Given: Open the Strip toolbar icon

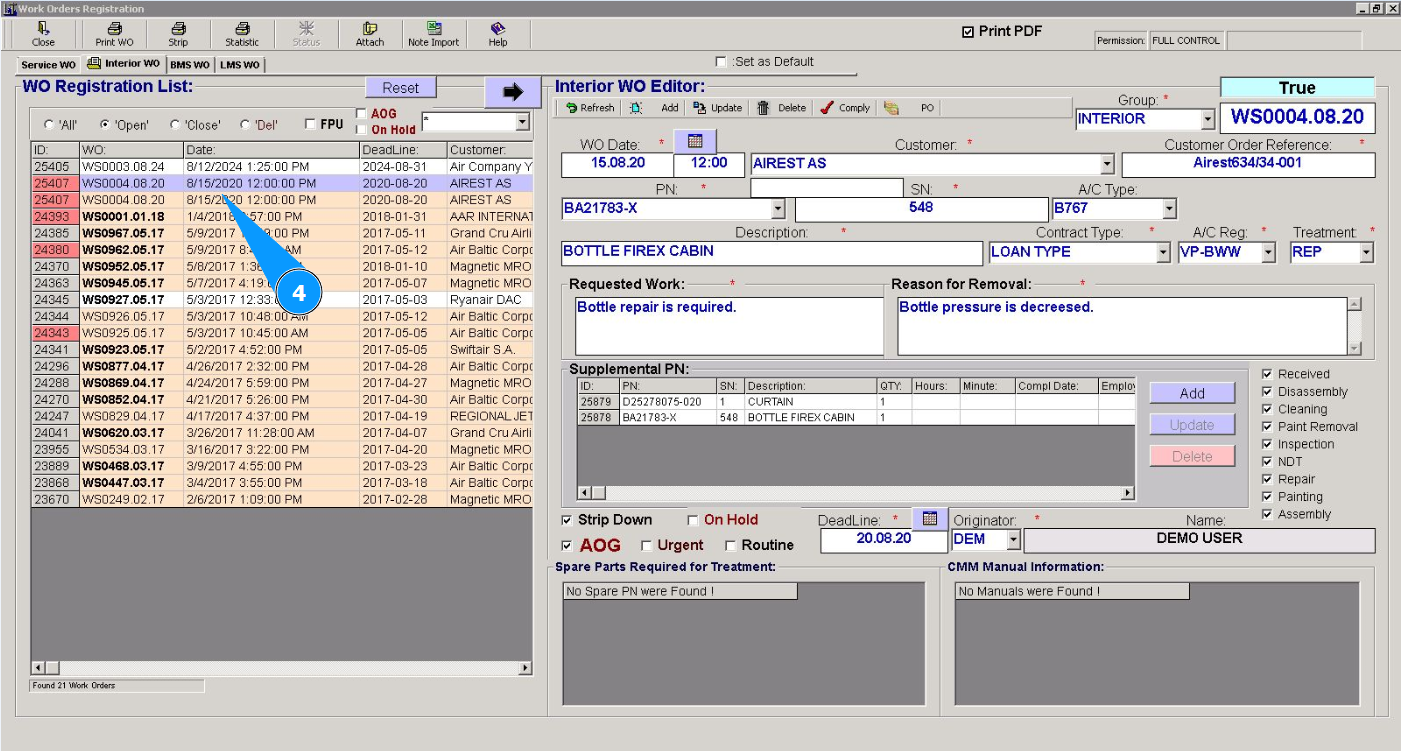Looking at the screenshot, I should coord(178,34).
